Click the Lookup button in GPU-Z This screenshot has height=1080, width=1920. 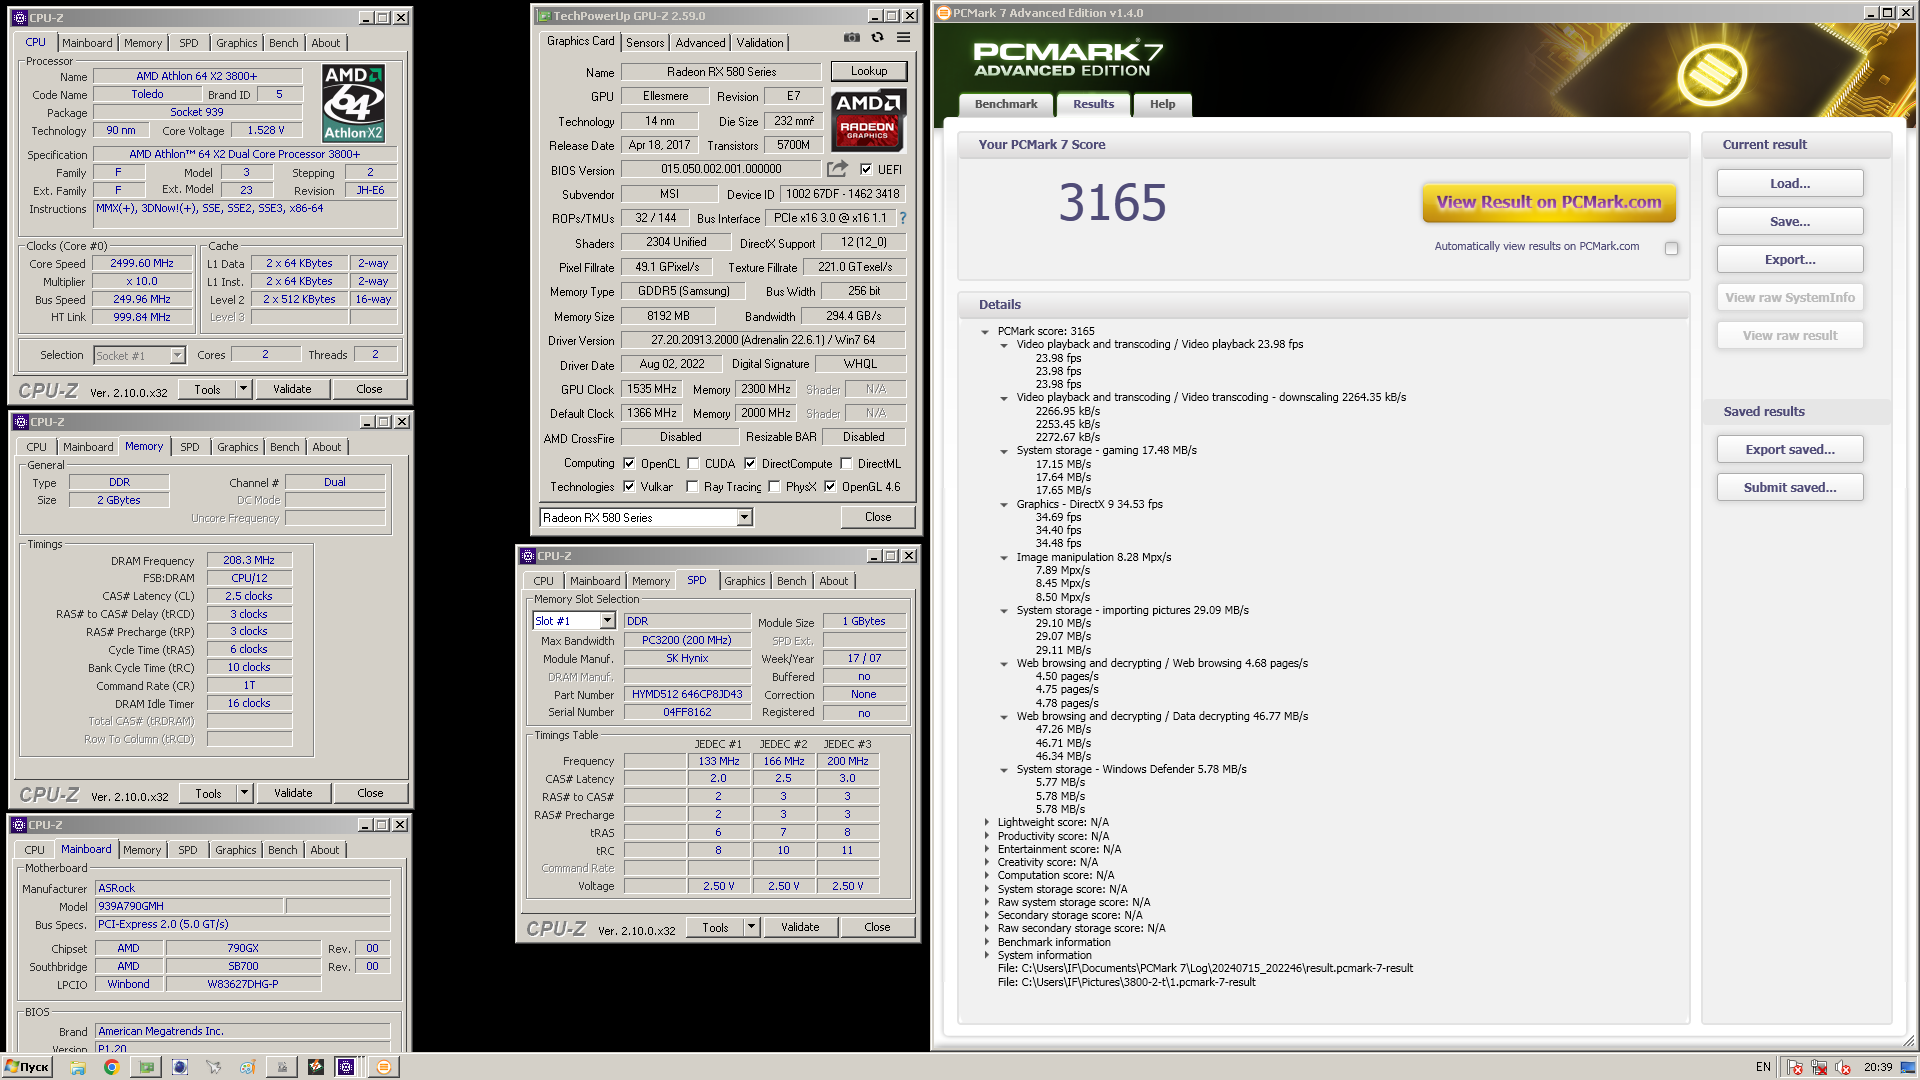click(x=869, y=71)
